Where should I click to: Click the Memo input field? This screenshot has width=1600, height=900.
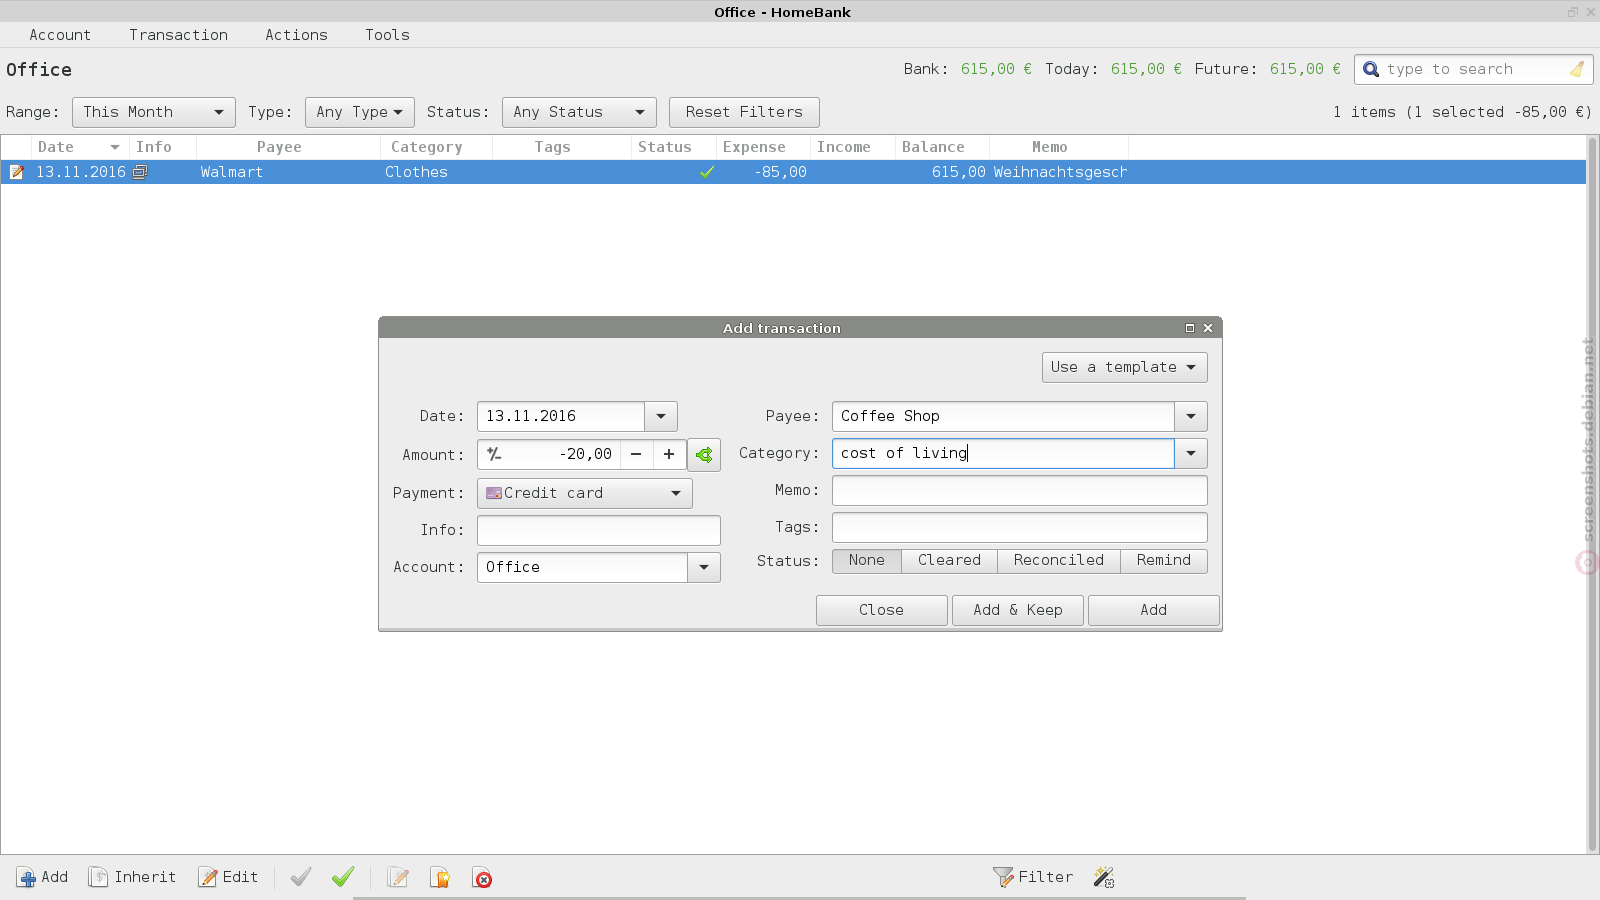coord(1020,491)
